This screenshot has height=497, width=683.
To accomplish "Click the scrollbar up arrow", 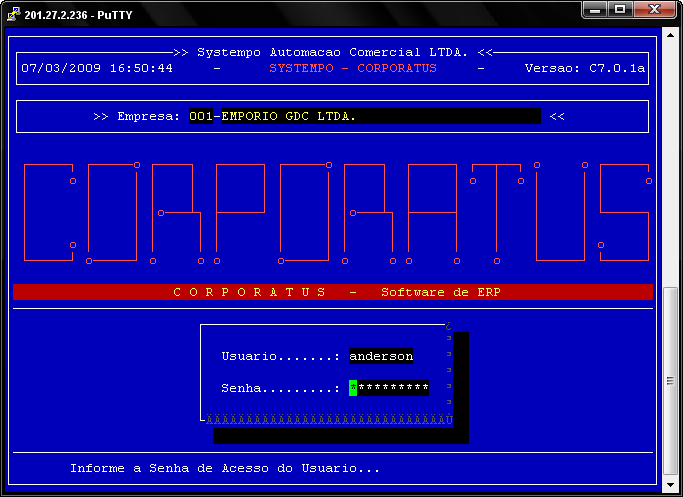I will 670,35.
